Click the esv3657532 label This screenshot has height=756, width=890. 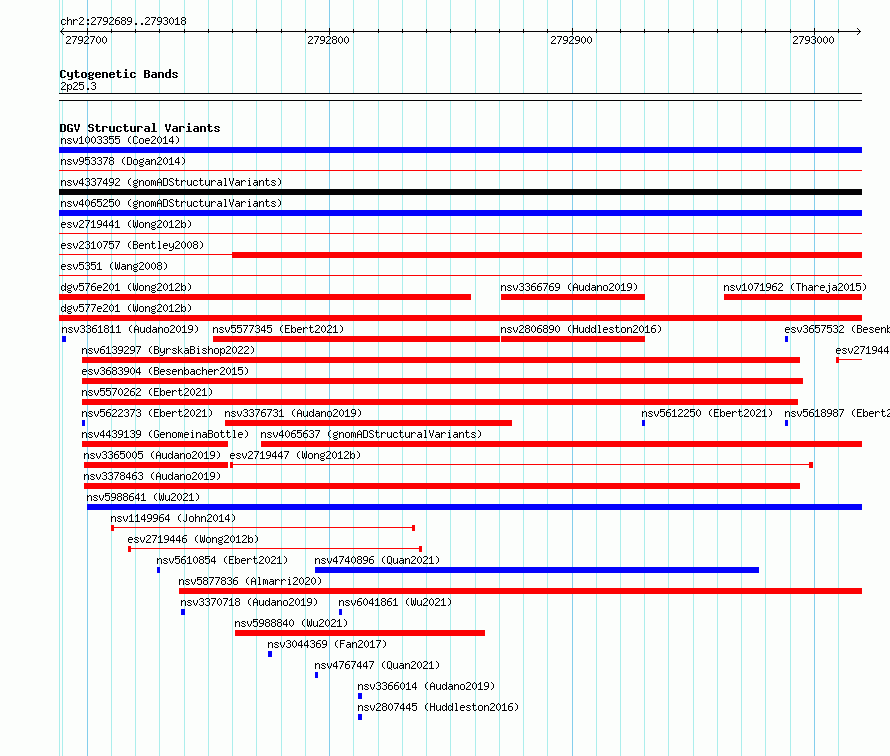click(837, 329)
